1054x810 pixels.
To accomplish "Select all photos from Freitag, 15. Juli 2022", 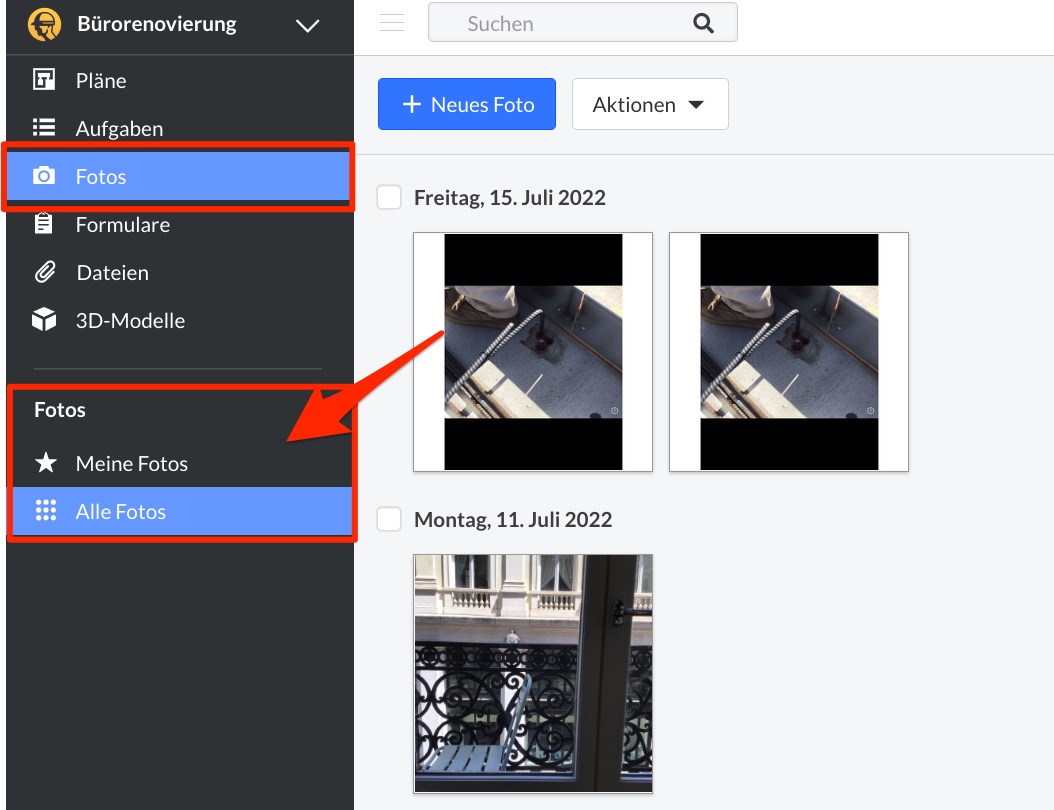I will pos(389,197).
